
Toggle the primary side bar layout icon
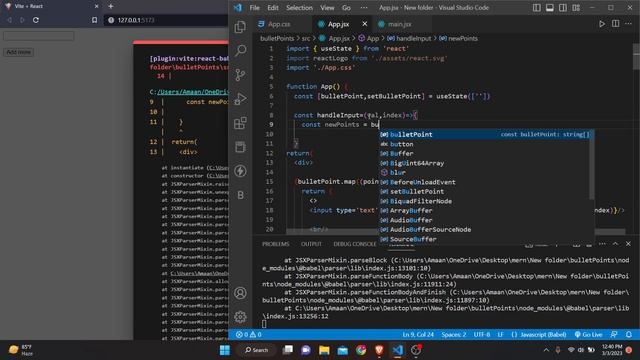click(x=537, y=8)
